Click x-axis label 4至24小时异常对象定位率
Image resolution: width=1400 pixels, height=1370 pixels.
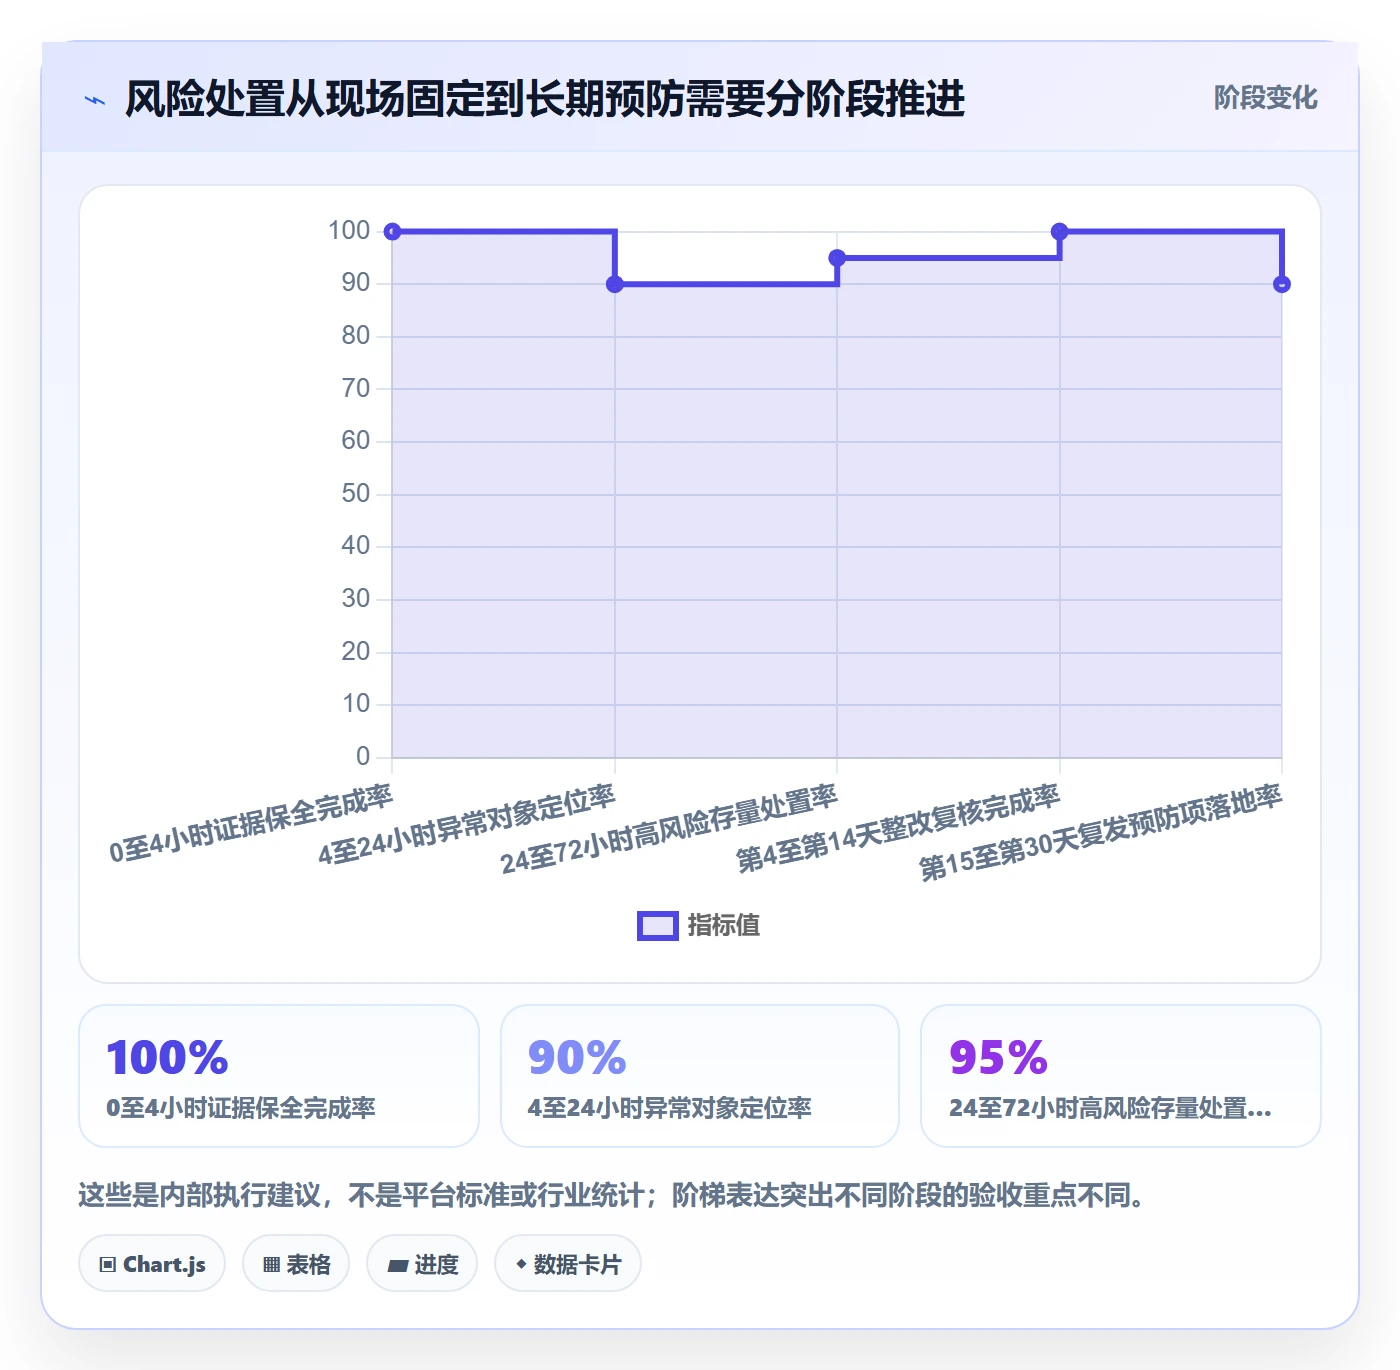467,825
